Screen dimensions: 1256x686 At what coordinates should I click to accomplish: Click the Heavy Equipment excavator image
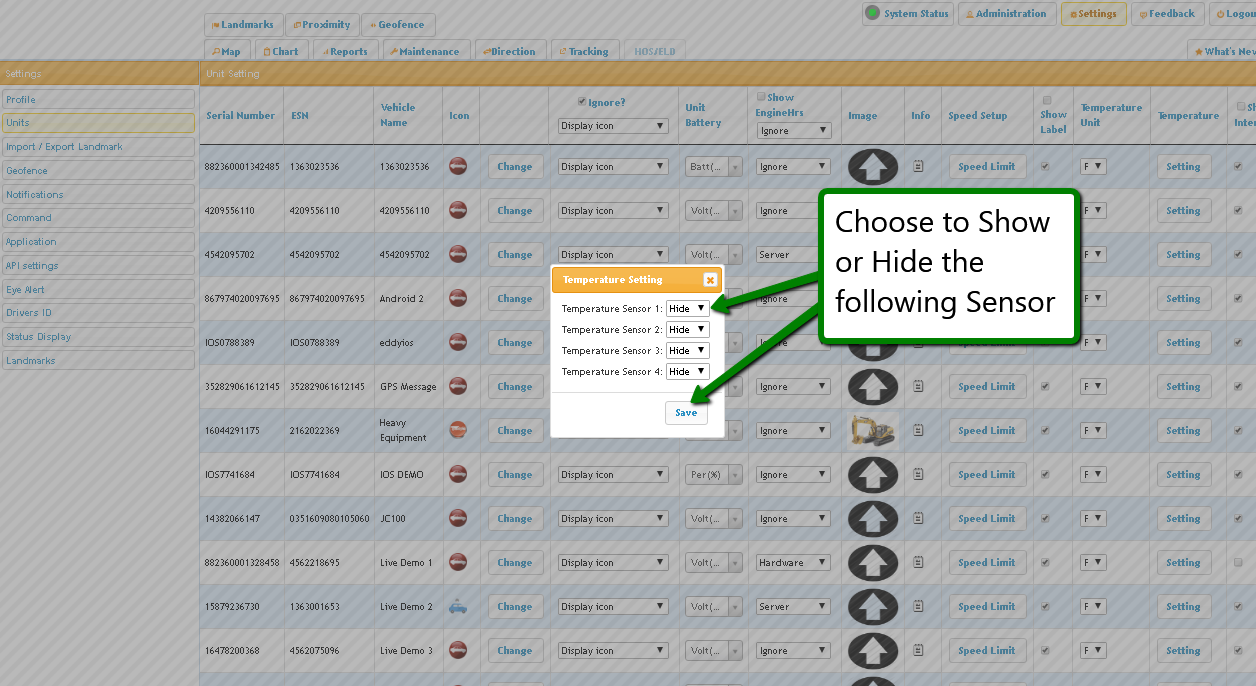pos(873,431)
